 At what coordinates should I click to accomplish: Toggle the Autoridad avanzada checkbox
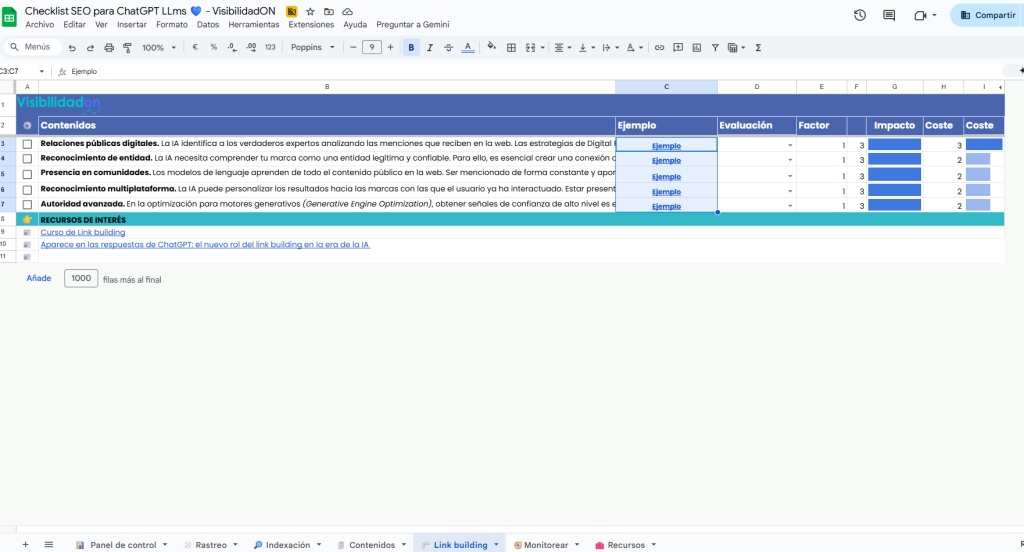pyautogui.click(x=27, y=205)
